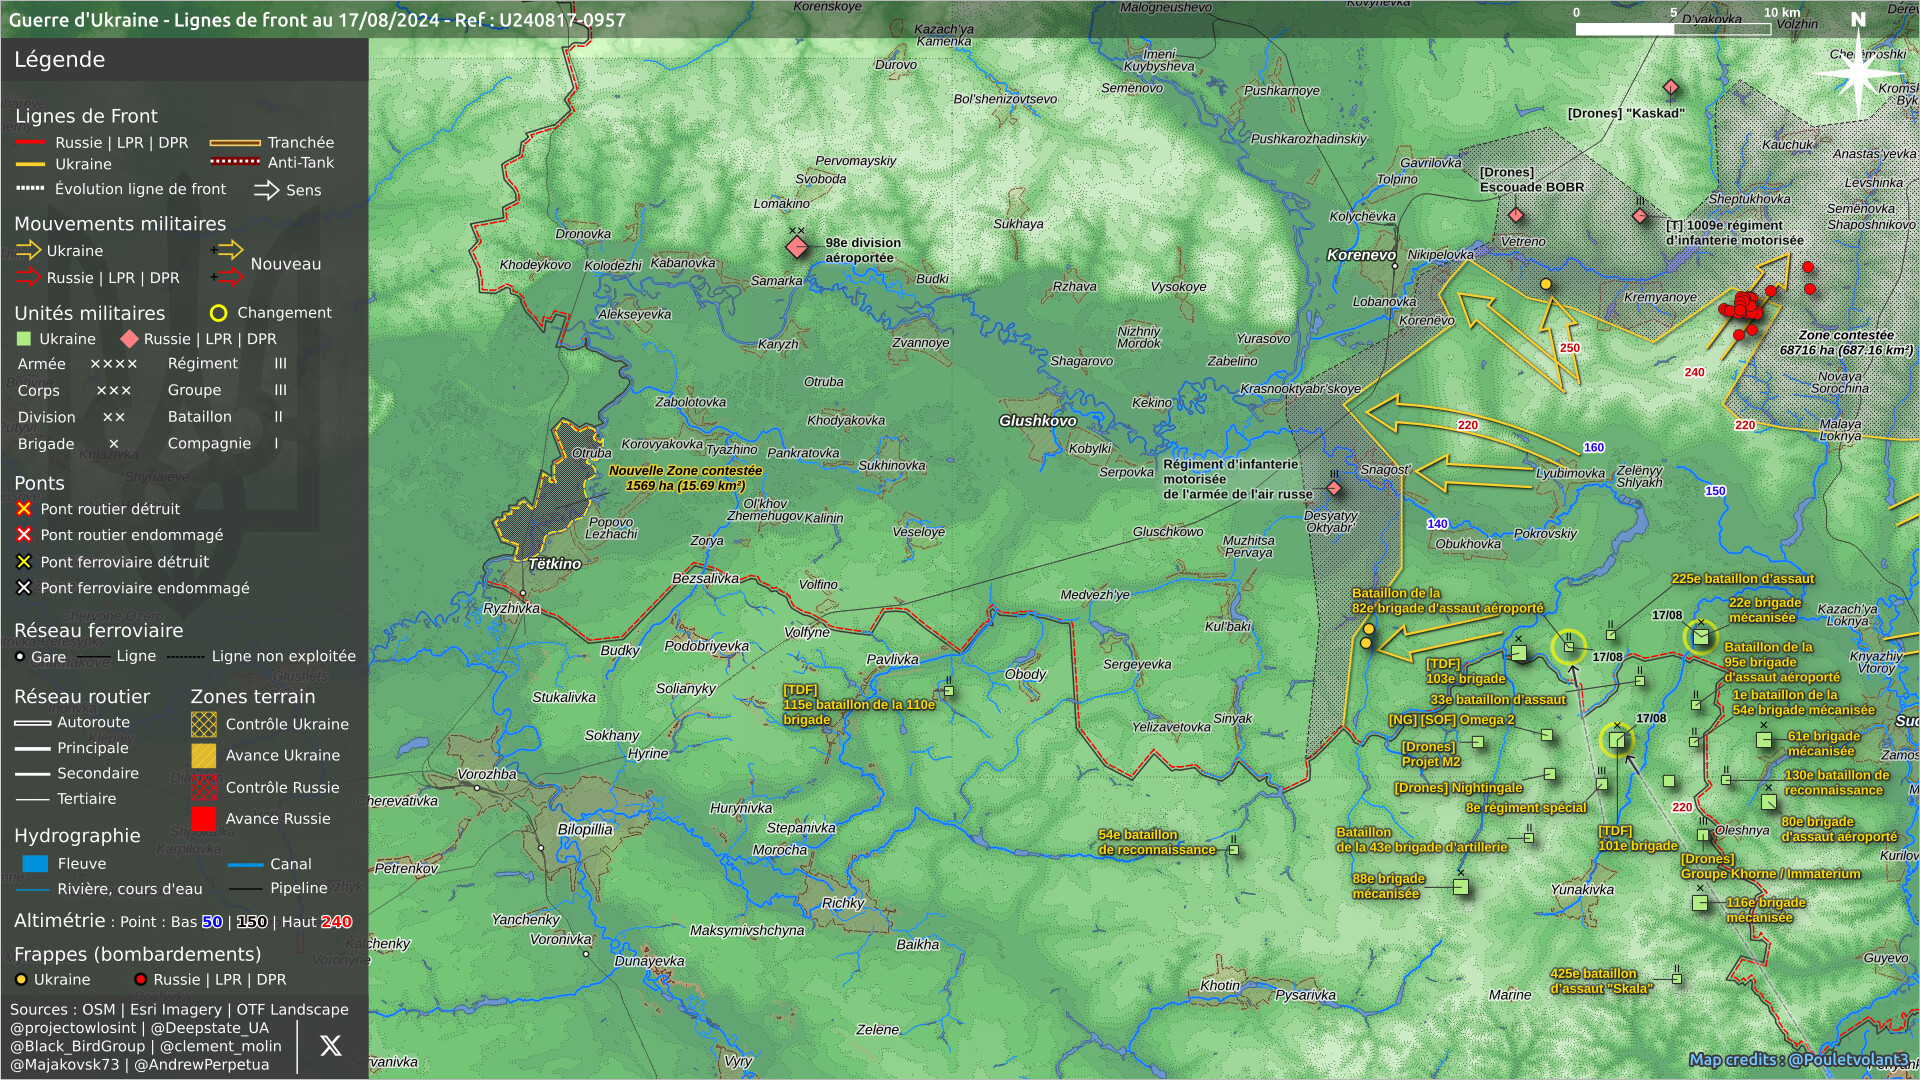Click the Tëtkino town label
This screenshot has width=1920, height=1080.
coord(554,564)
